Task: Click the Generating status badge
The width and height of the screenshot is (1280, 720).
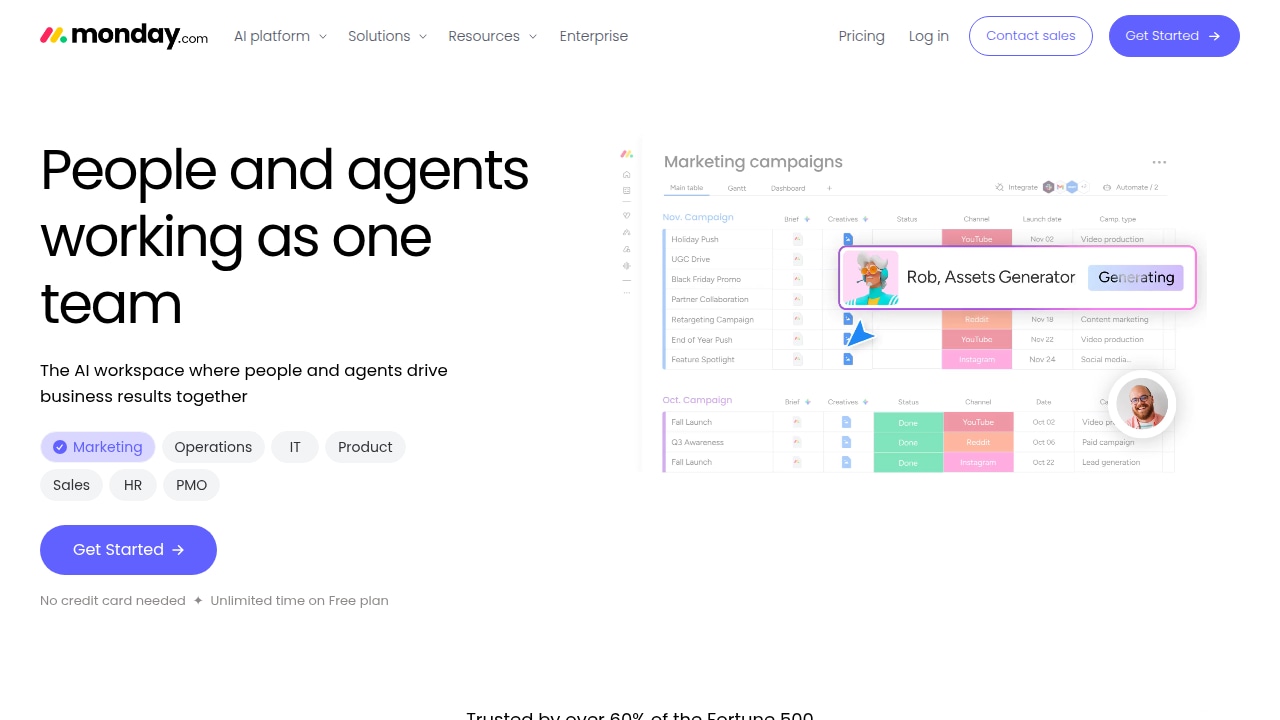Action: pos(1136,277)
